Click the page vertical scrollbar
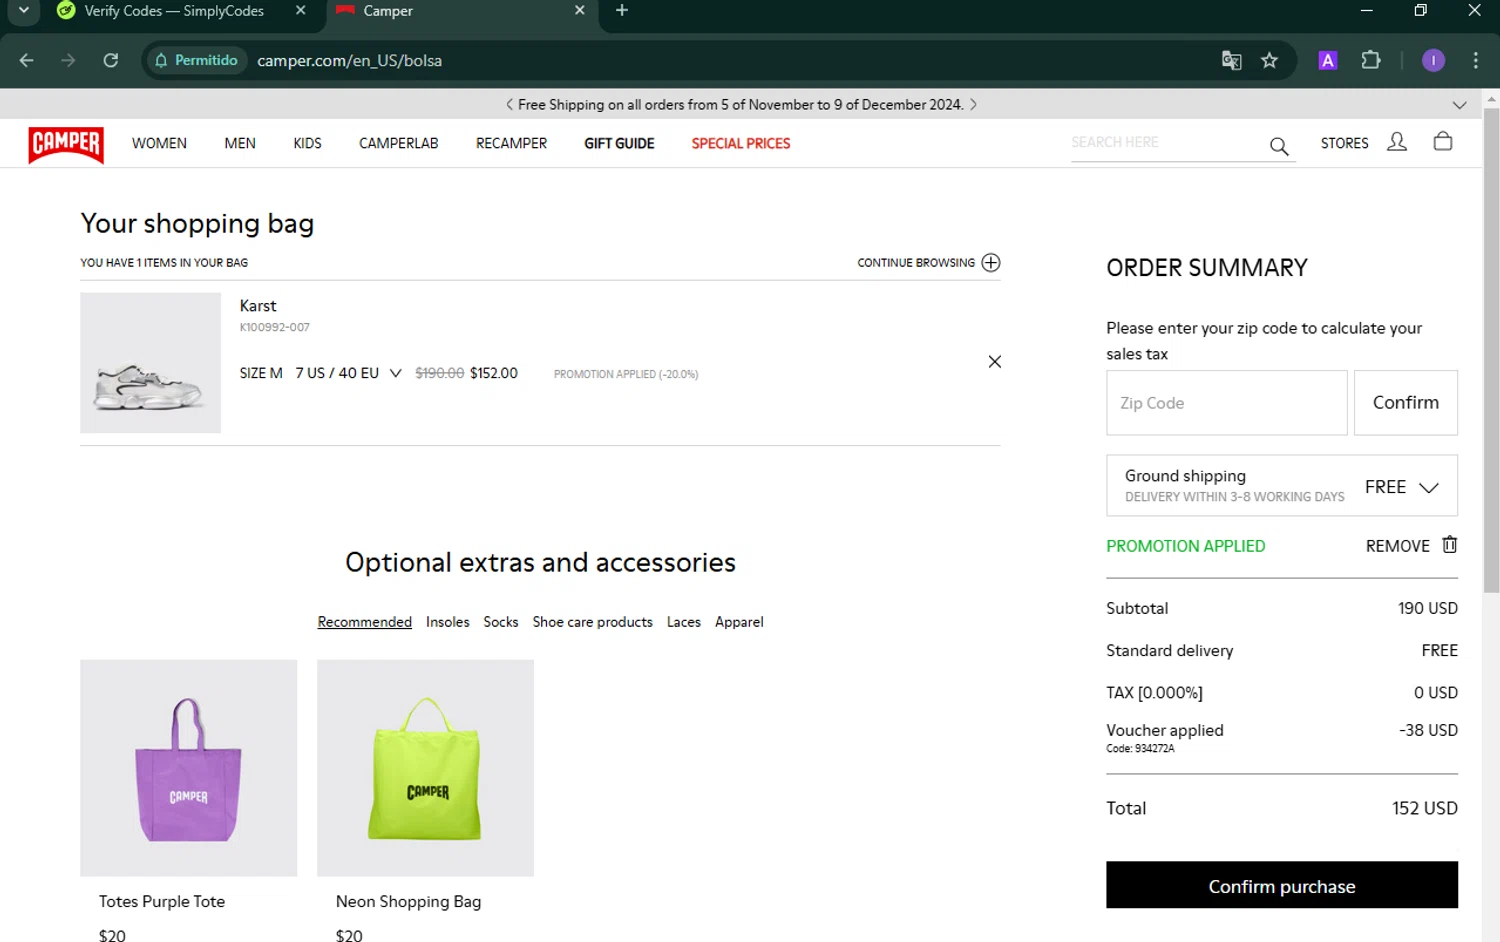Viewport: 1500px width, 942px height. pyautogui.click(x=1491, y=350)
